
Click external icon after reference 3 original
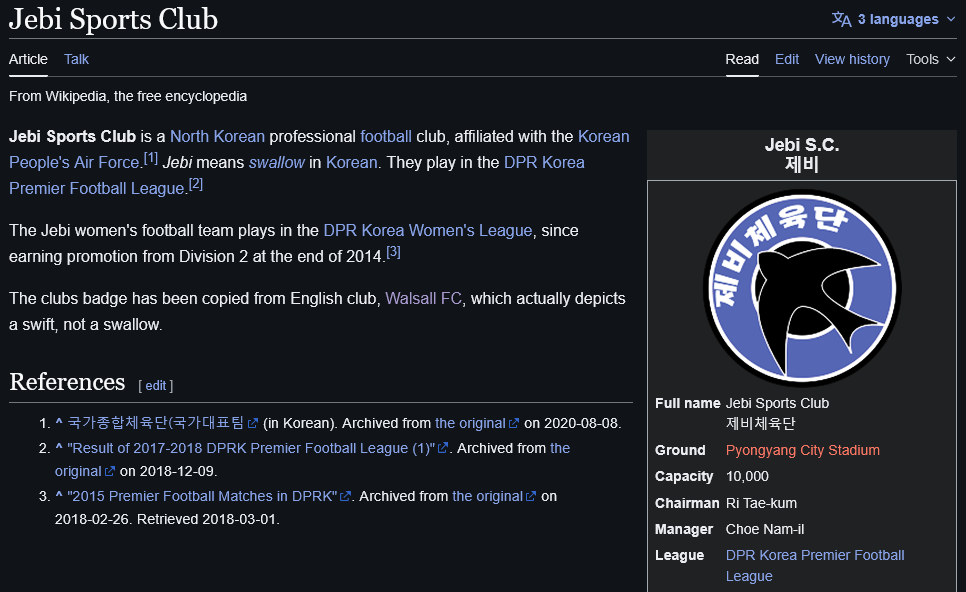pos(531,496)
